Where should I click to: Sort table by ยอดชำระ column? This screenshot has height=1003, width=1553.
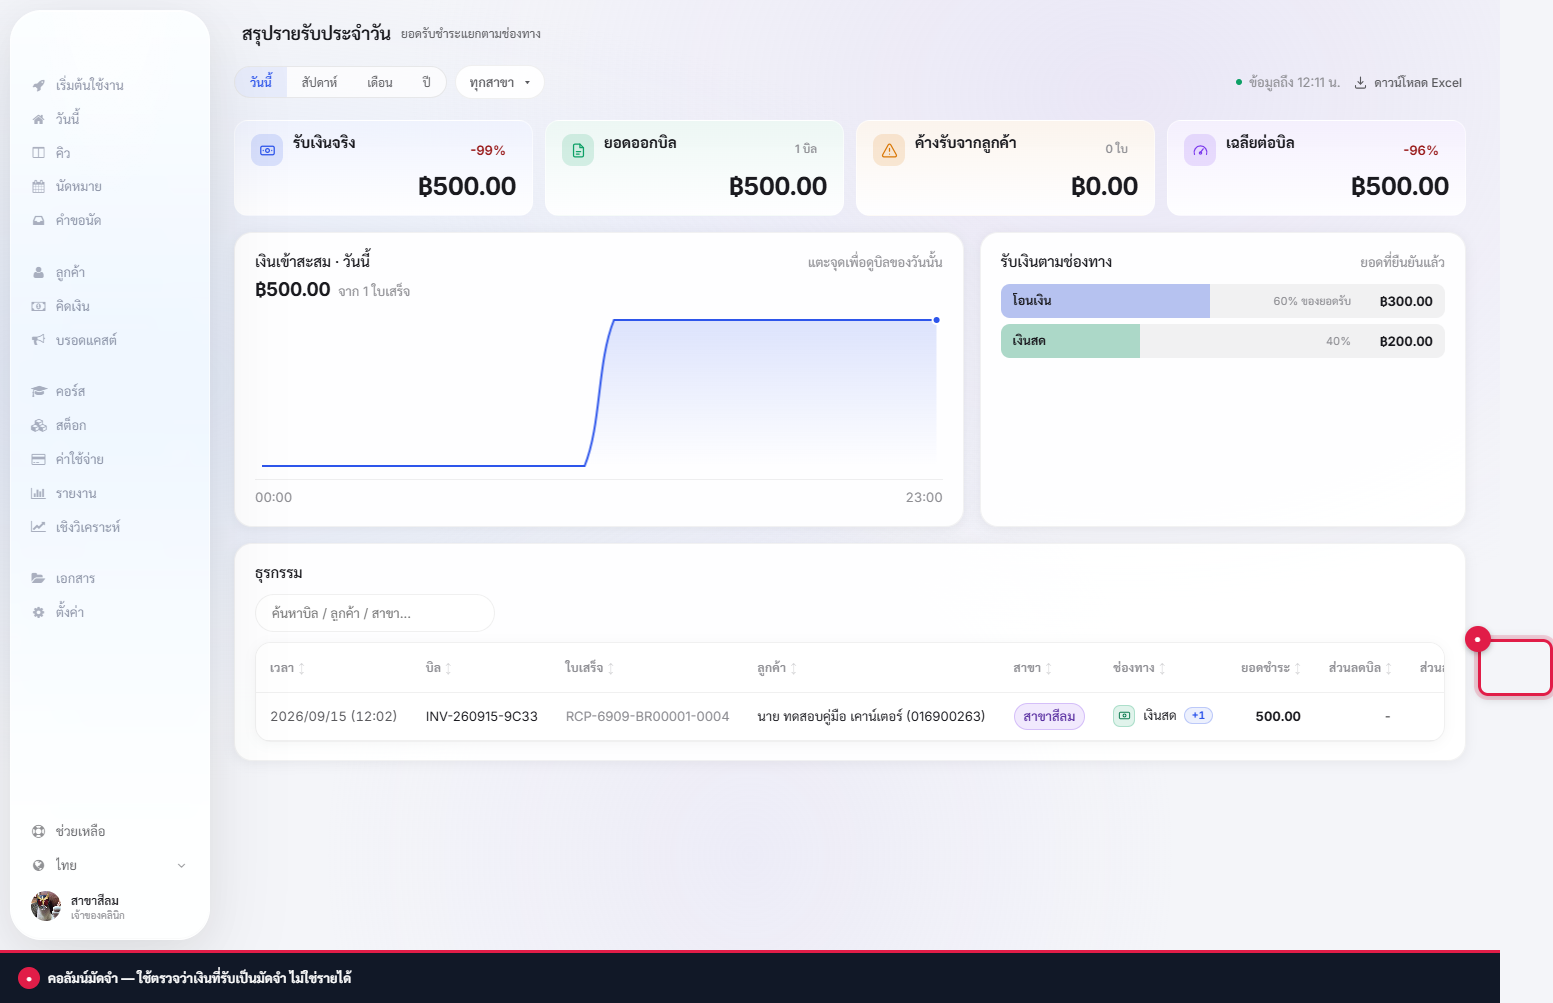[x=1271, y=668]
